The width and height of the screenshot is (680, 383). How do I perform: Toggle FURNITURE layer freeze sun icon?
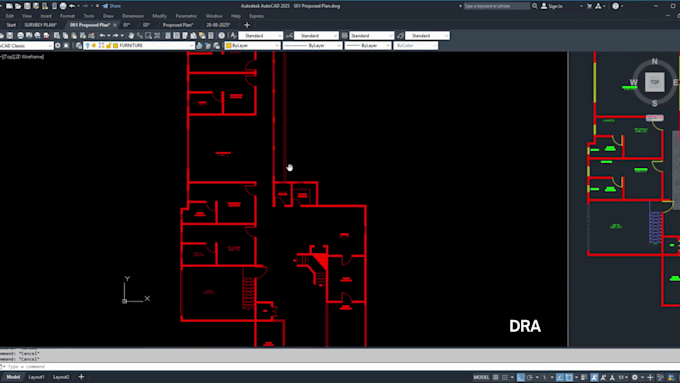94,46
